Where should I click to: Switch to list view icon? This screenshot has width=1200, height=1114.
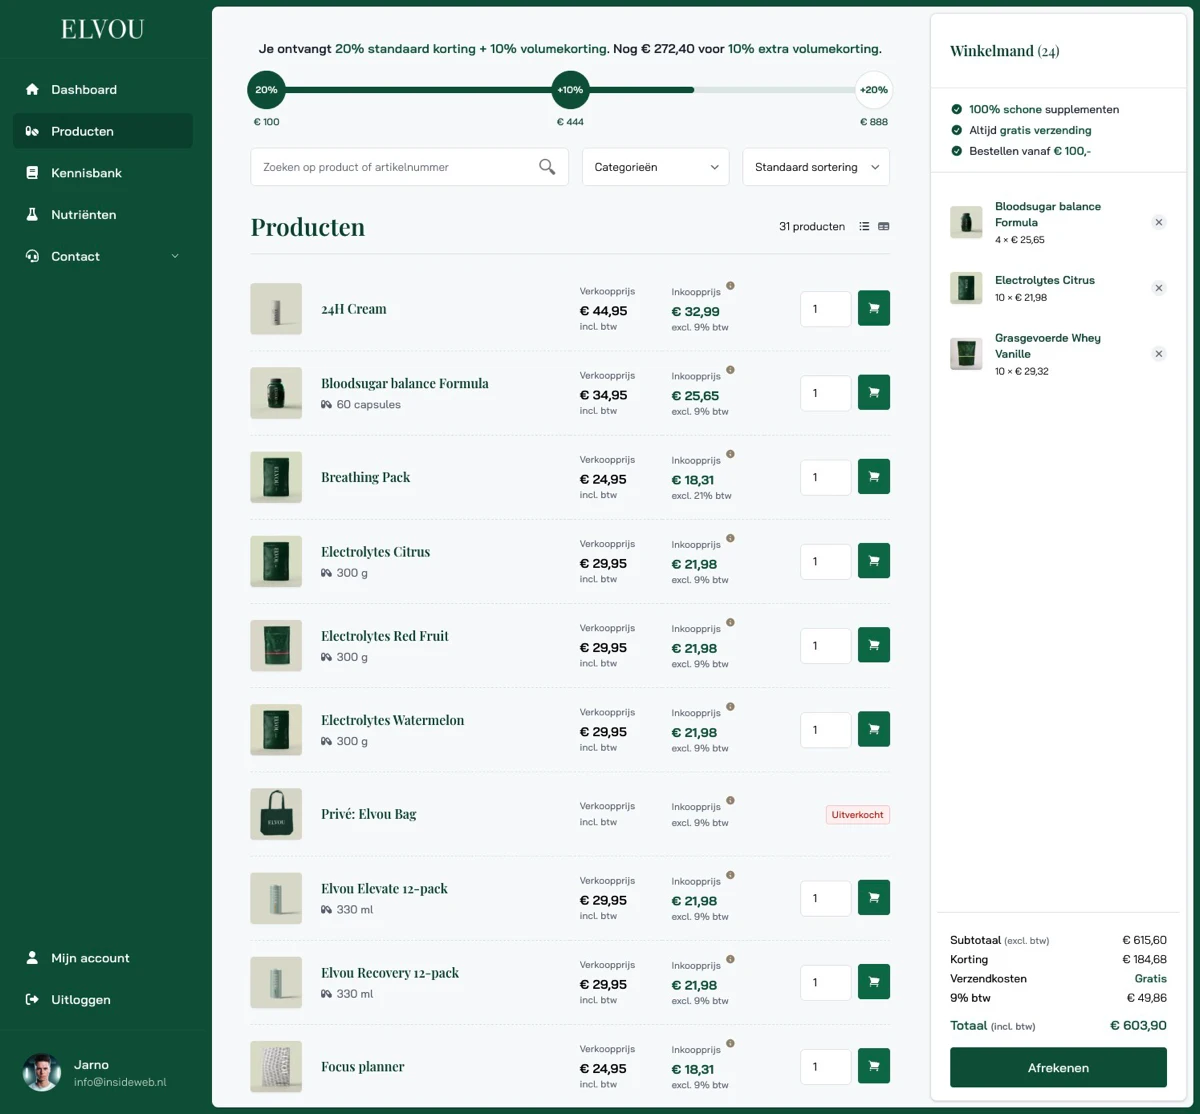tap(864, 227)
